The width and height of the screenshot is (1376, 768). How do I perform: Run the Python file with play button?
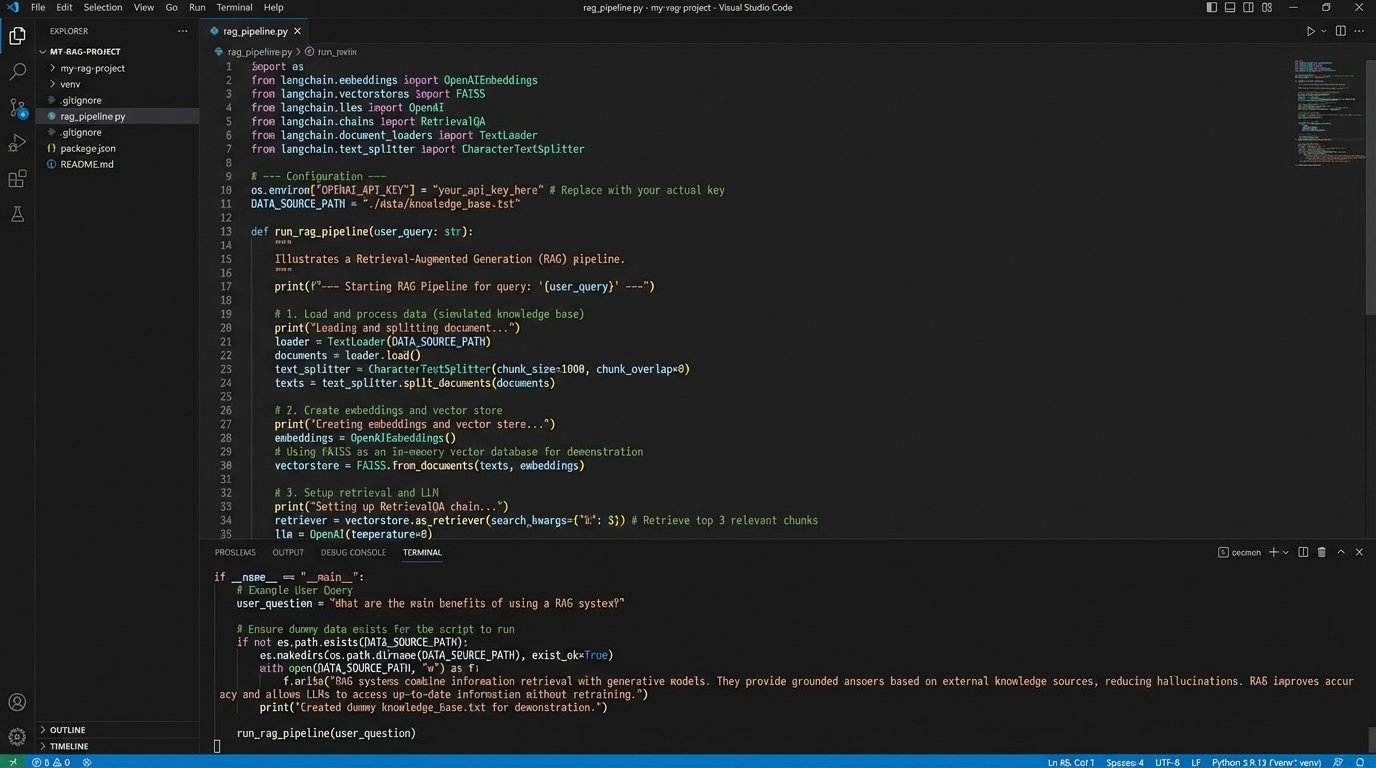[1310, 31]
